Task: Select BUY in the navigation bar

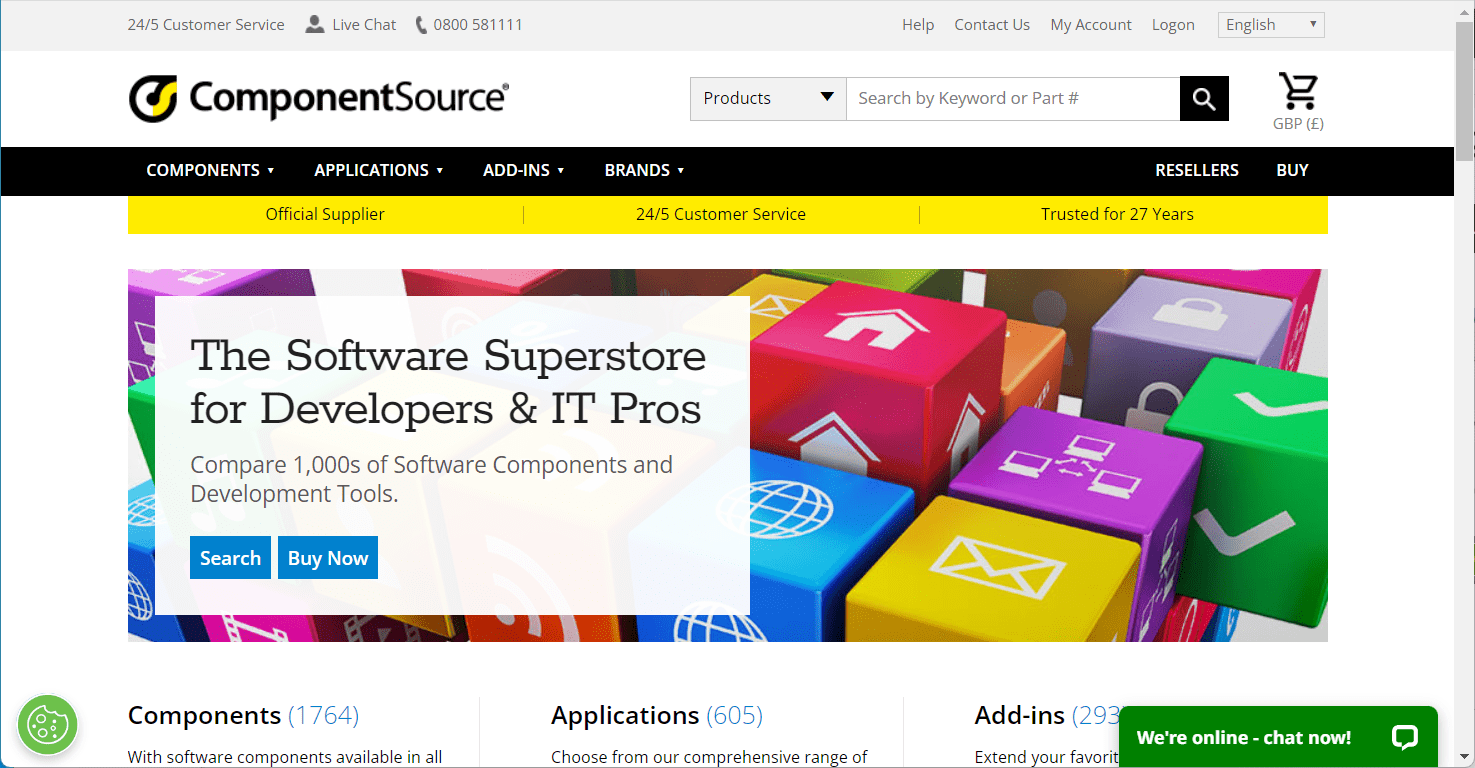Action: click(1292, 170)
